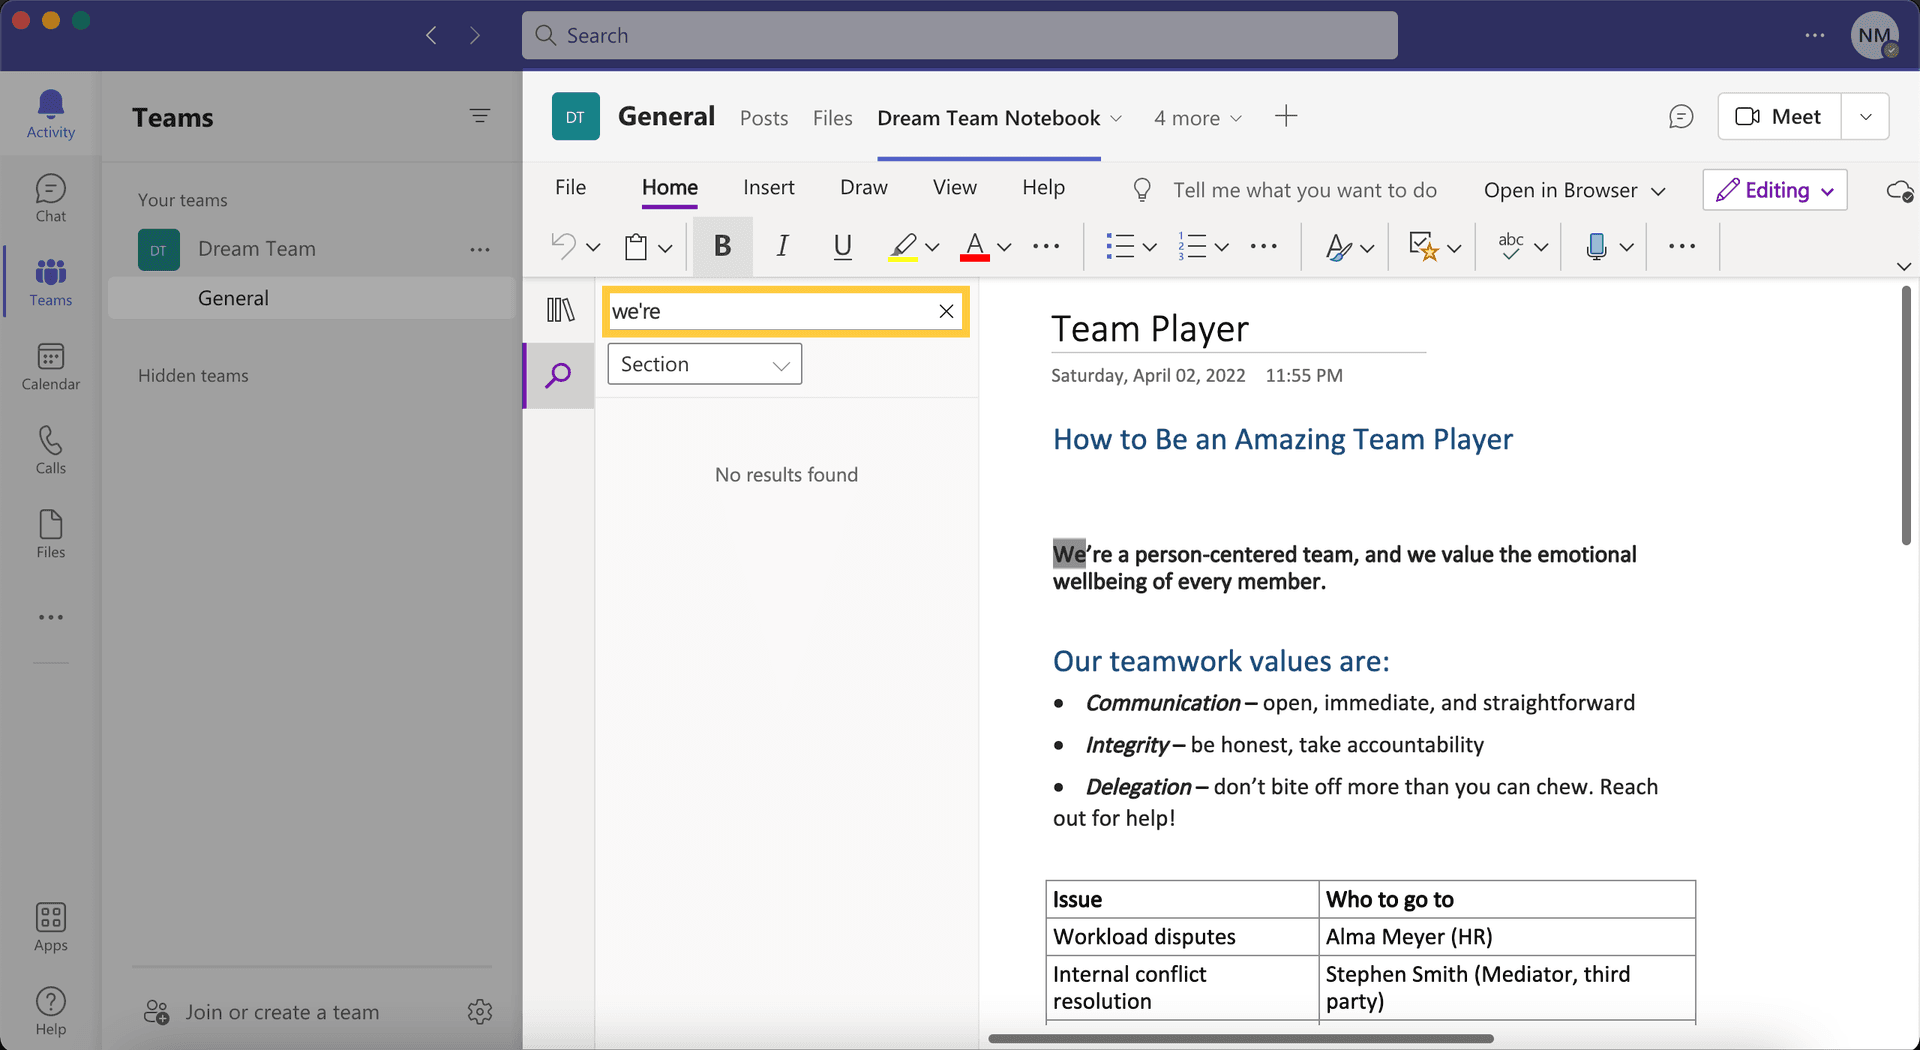Show the notebook library panel
Screen dimensions: 1920x1050
click(559, 311)
